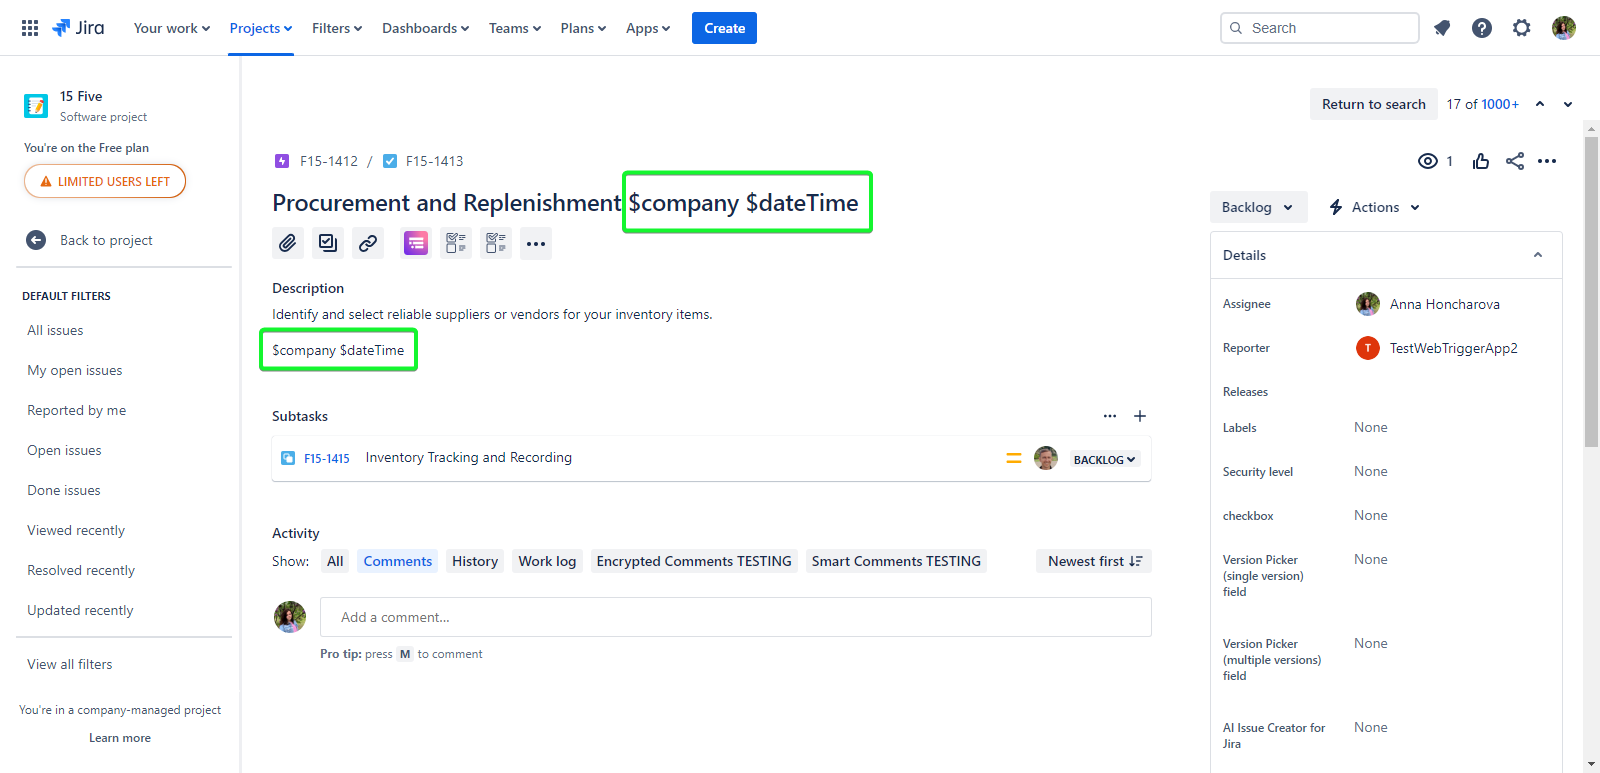Open the Backlog status dropdown
The height and width of the screenshot is (773, 1600).
point(1257,207)
